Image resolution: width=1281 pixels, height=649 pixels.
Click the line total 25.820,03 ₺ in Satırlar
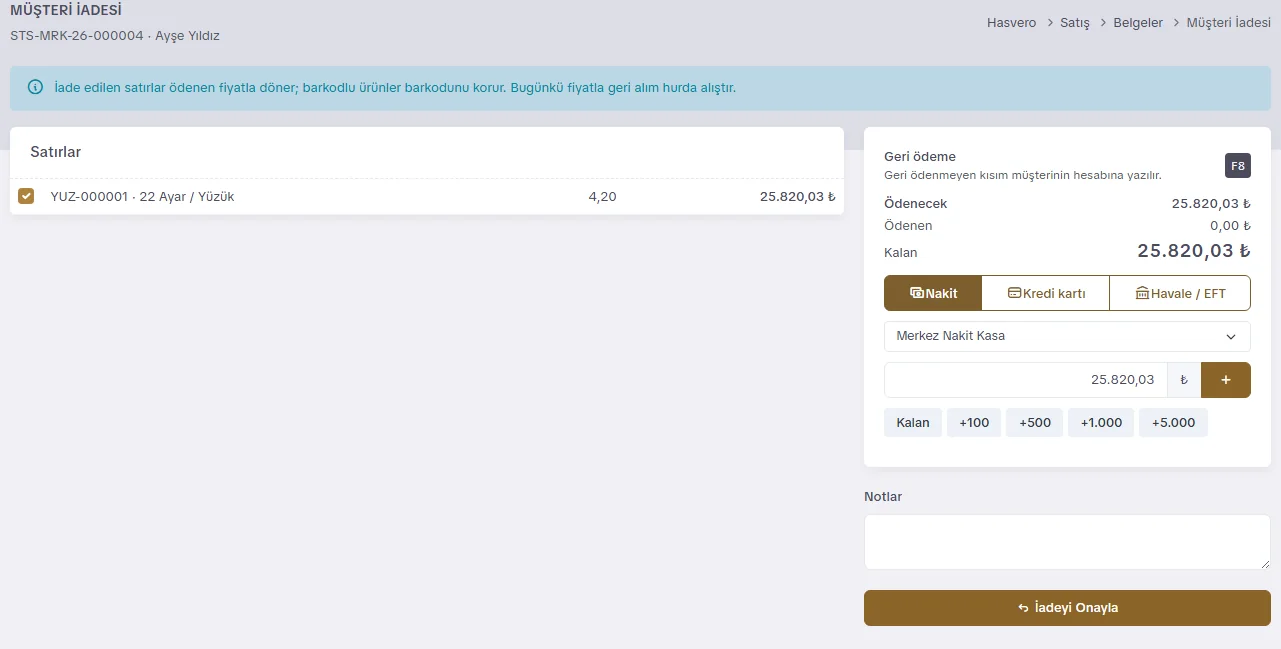pyautogui.click(x=798, y=196)
